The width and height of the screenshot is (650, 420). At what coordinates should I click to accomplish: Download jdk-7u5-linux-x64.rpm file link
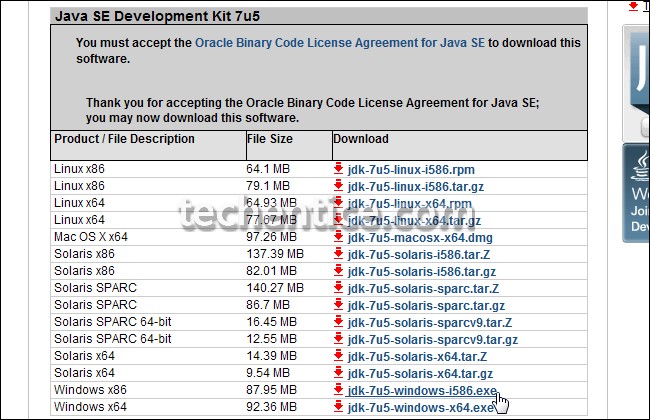point(410,204)
